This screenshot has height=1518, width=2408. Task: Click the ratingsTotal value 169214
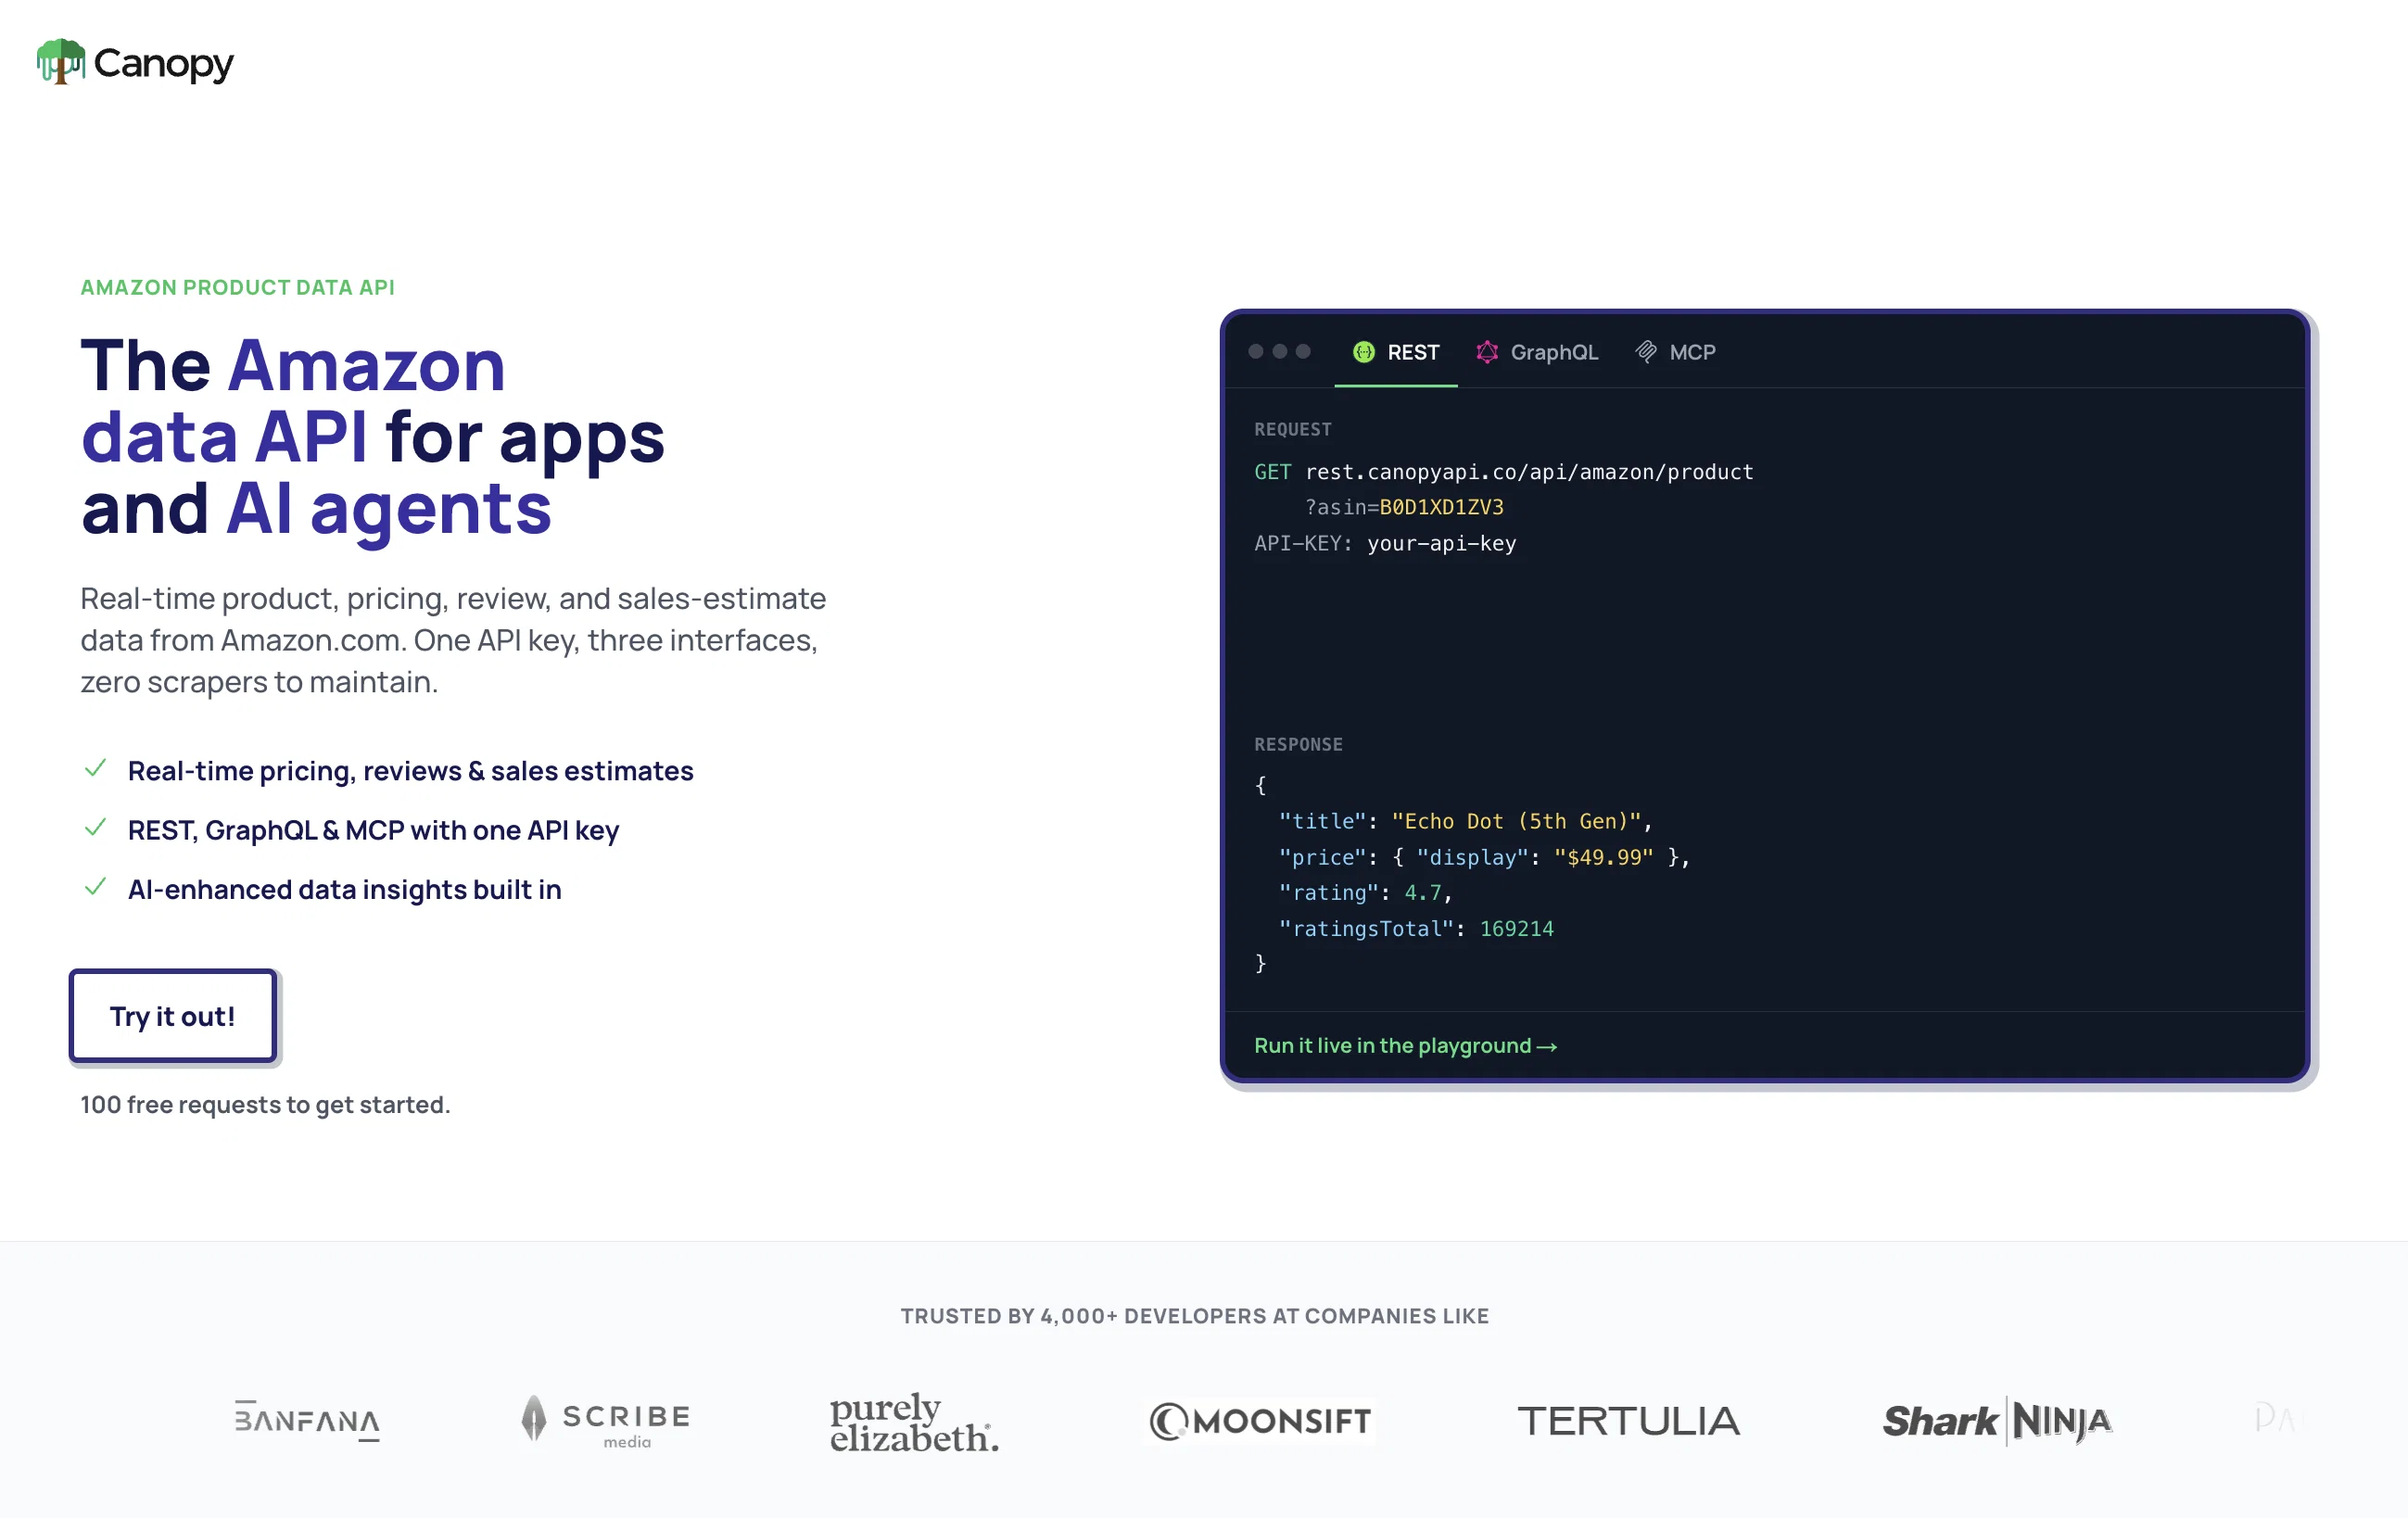(1516, 928)
